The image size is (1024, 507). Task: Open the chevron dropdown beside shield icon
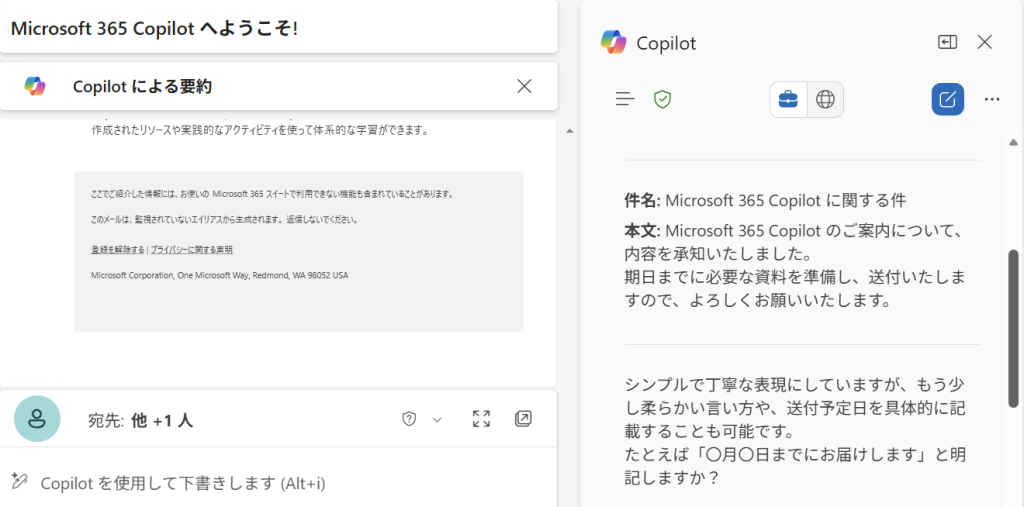tap(436, 420)
